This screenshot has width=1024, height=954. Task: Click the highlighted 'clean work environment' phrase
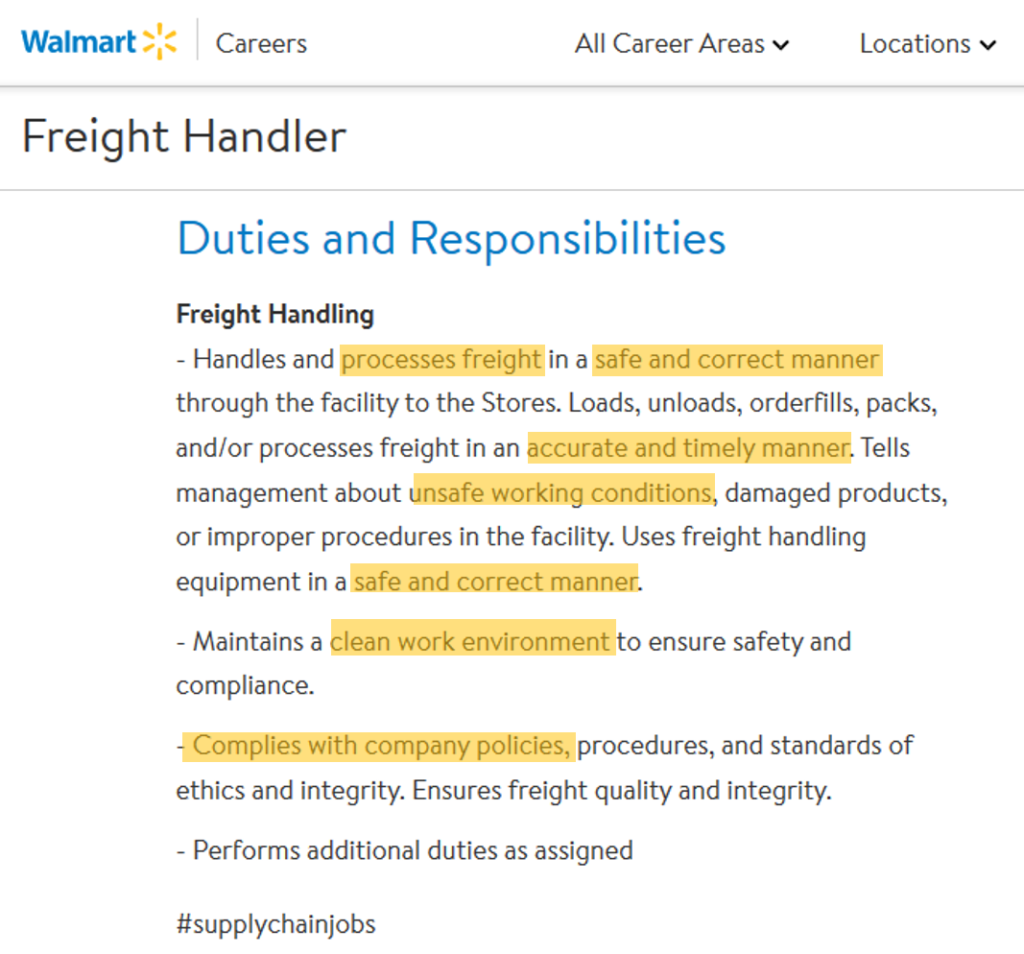(473, 641)
